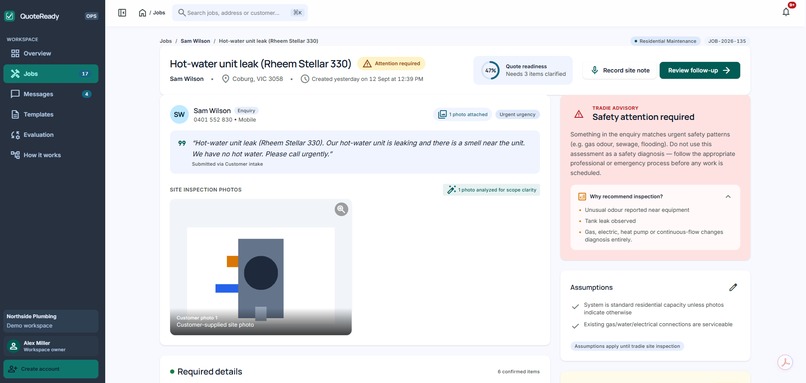This screenshot has height=383, width=806.
Task: Click the Required details heading
Action: pyautogui.click(x=210, y=372)
